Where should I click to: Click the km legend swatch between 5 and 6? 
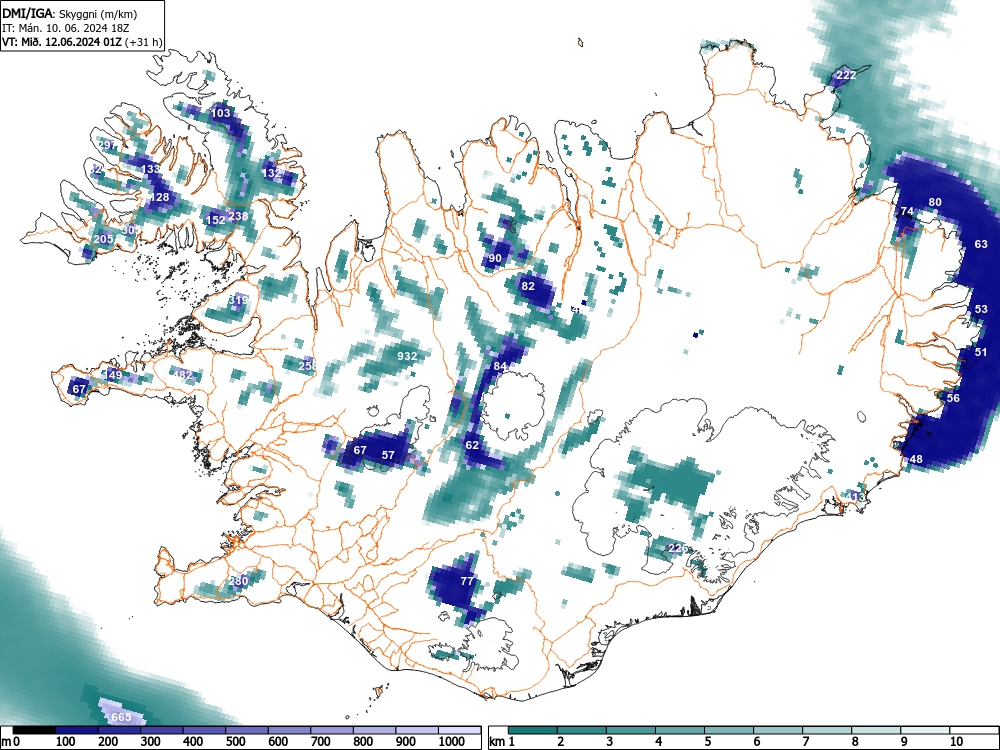(x=729, y=730)
